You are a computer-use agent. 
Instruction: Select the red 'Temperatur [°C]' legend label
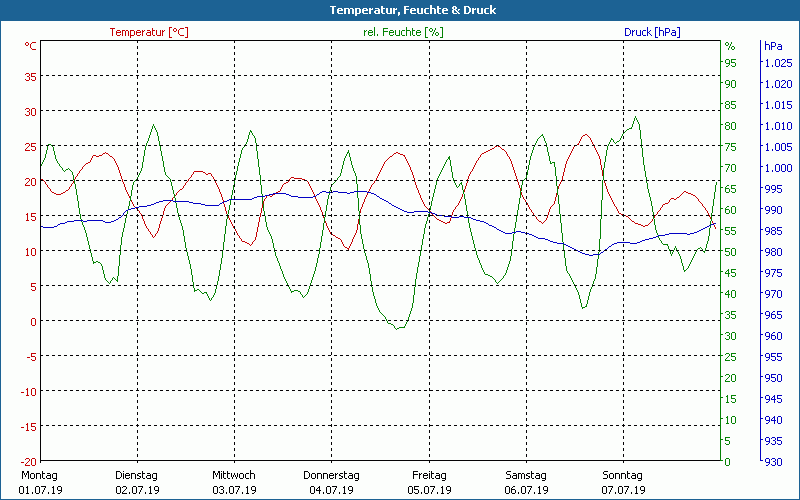148,32
